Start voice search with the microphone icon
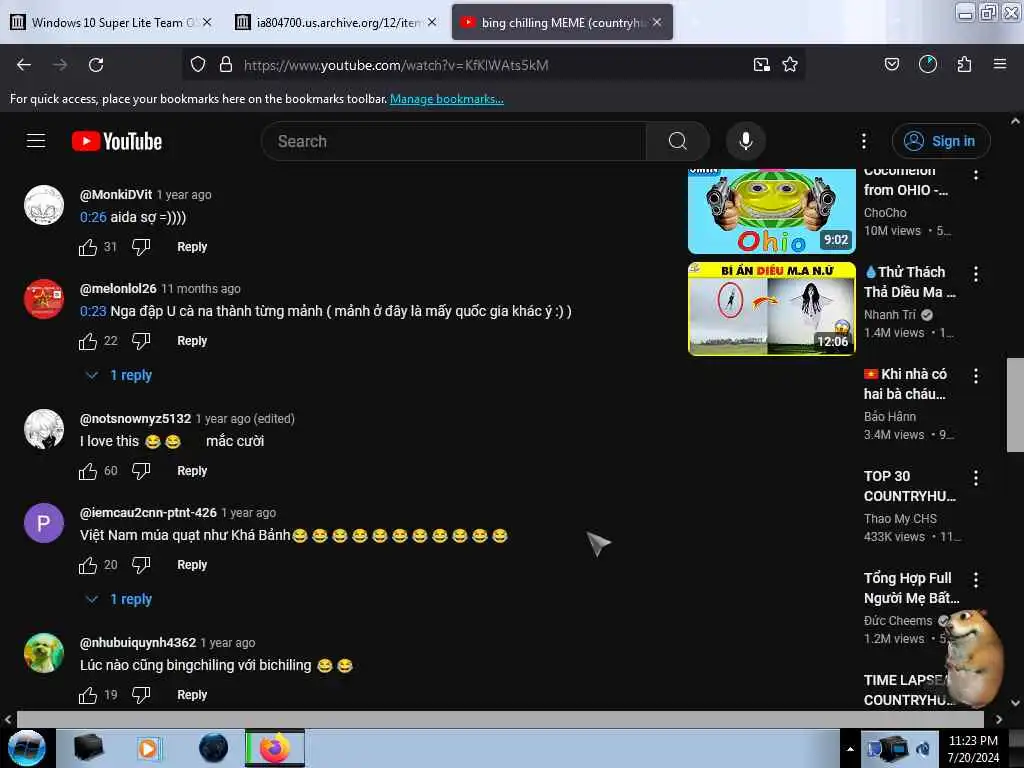The image size is (1024, 768). (x=746, y=141)
